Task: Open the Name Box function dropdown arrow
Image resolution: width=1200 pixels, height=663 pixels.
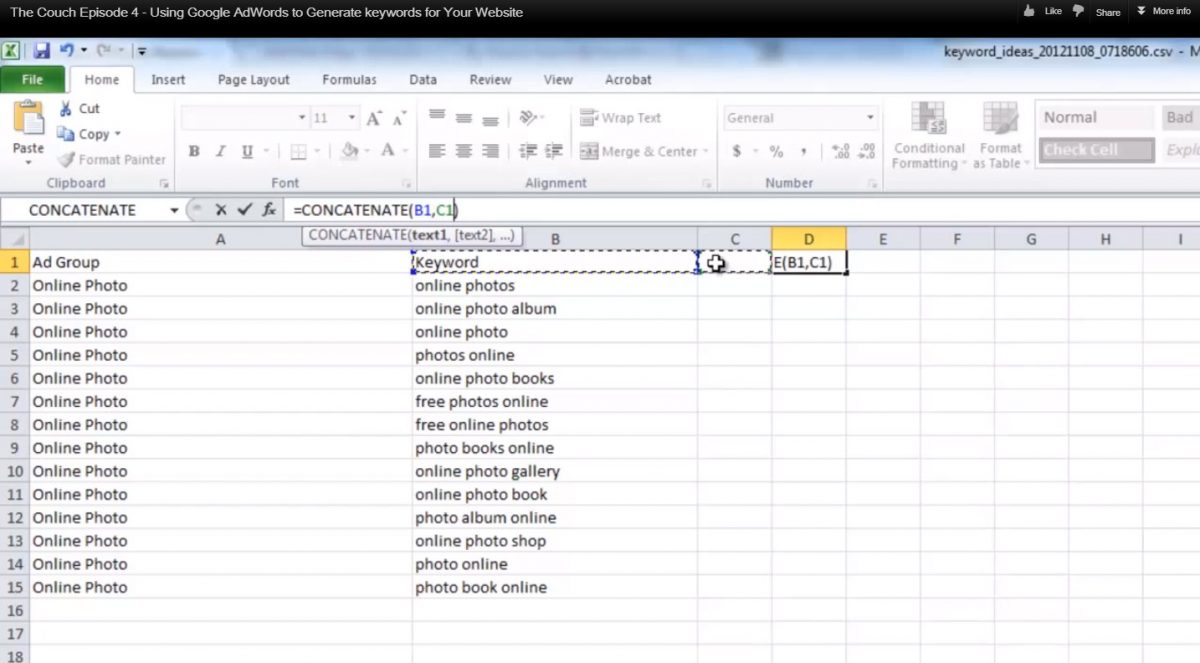Action: pyautogui.click(x=174, y=210)
